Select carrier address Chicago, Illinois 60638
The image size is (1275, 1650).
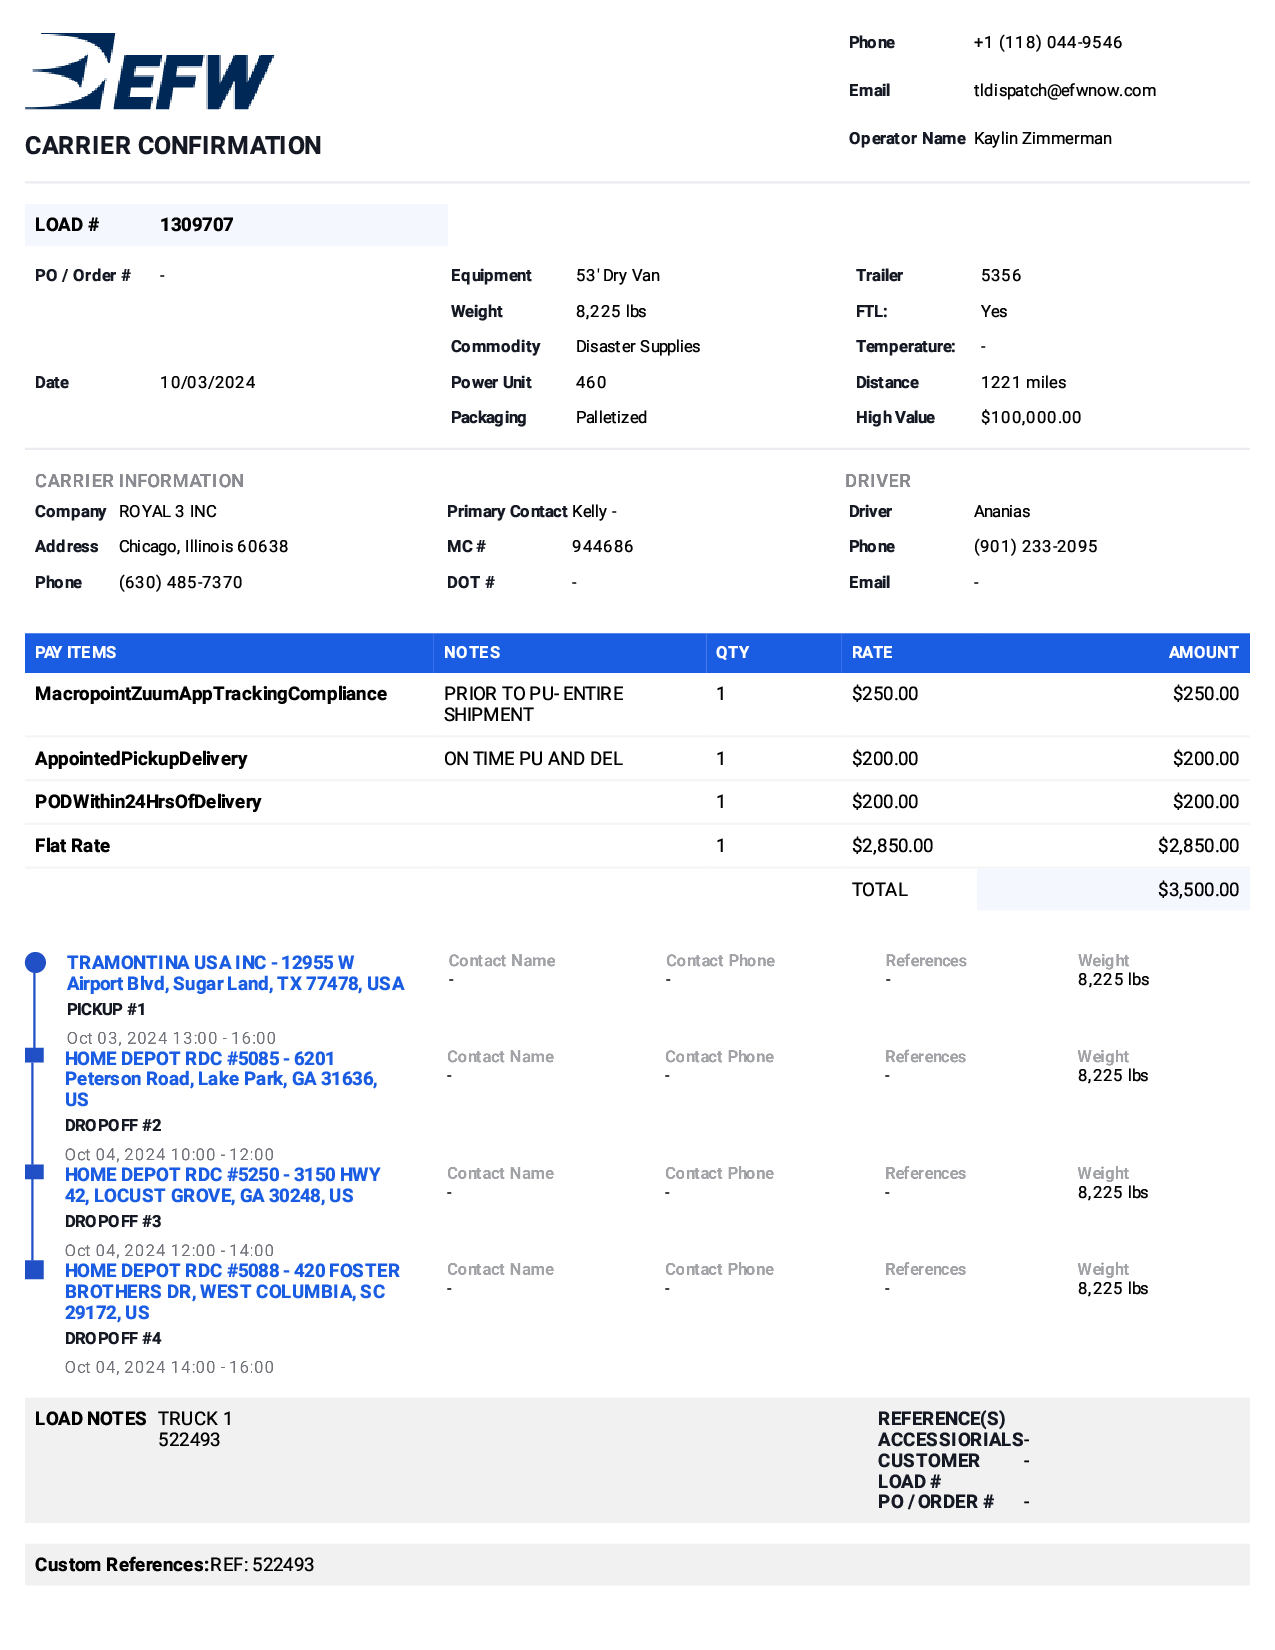(x=204, y=546)
